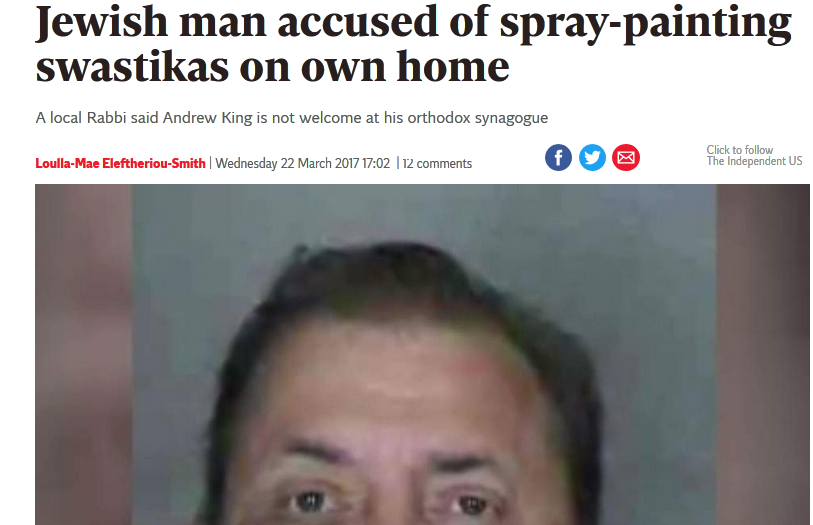Screen dimensions: 813x525
Task: Select the article headline's first line
Action: [414, 23]
